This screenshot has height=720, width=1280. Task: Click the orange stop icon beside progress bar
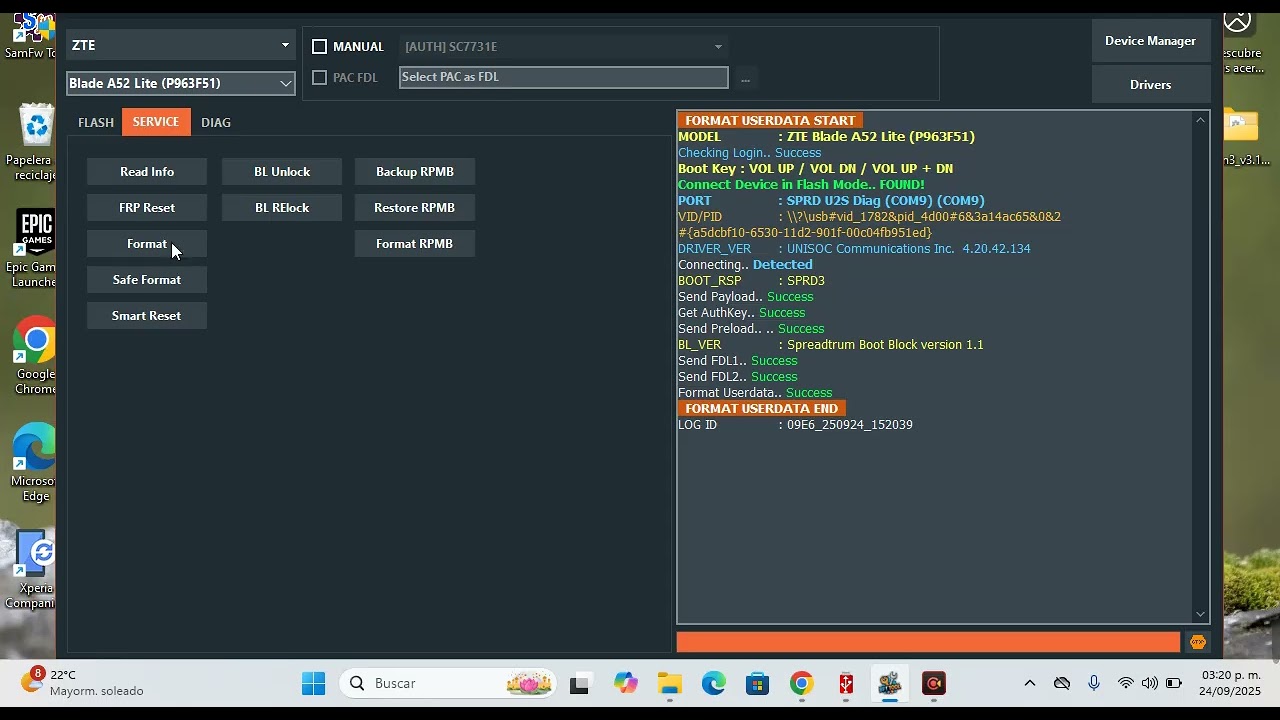(1197, 642)
